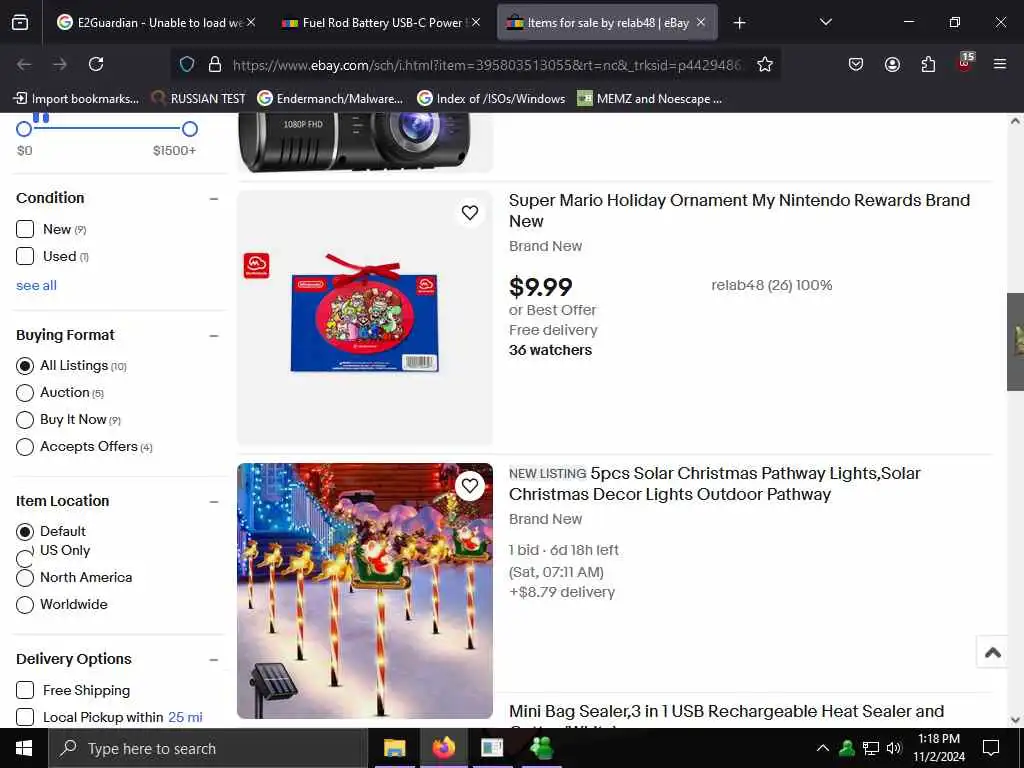Image resolution: width=1024 pixels, height=768 pixels.
Task: Click Firefox icon in taskbar
Action: point(443,748)
